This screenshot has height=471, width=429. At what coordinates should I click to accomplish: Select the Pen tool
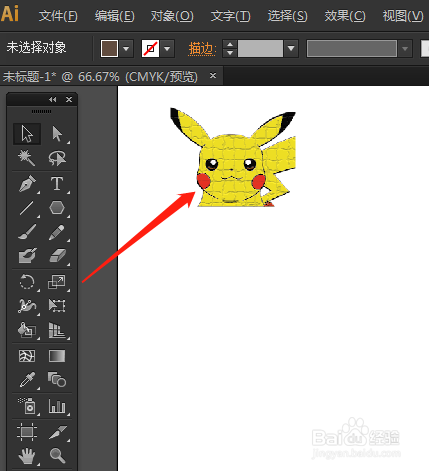point(27,184)
